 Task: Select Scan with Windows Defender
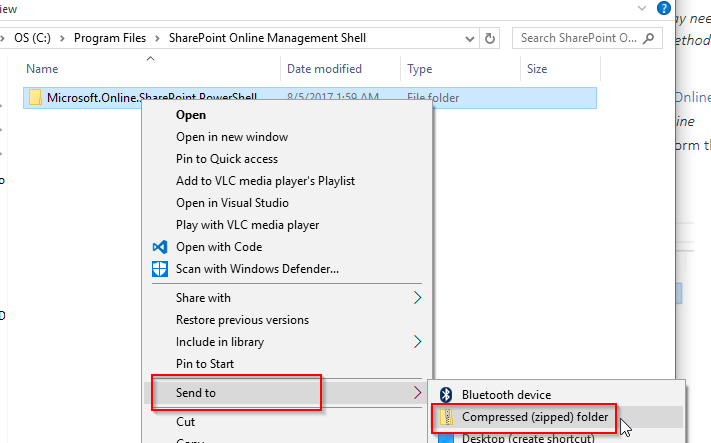[257, 269]
